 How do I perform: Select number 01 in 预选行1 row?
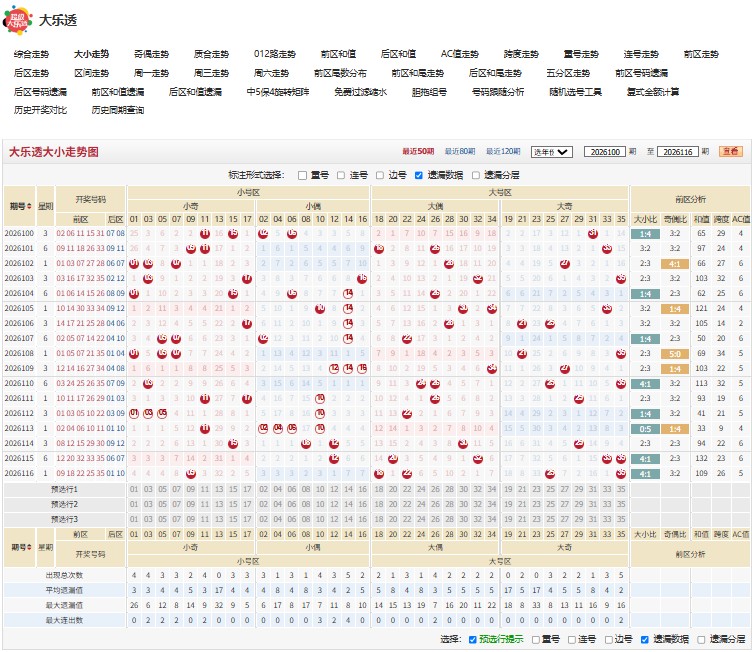point(134,489)
